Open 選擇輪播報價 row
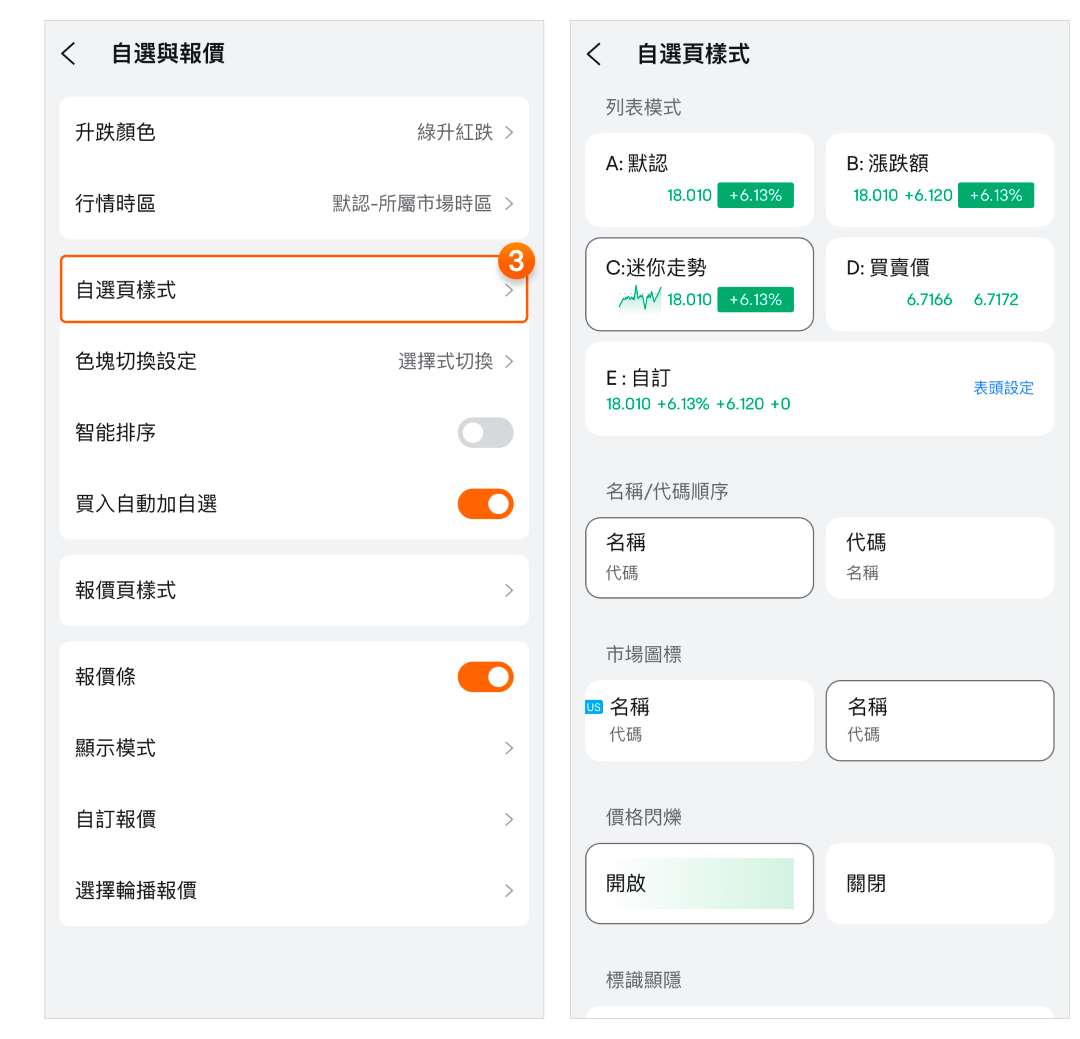The height and width of the screenshot is (1039, 1080). 293,890
